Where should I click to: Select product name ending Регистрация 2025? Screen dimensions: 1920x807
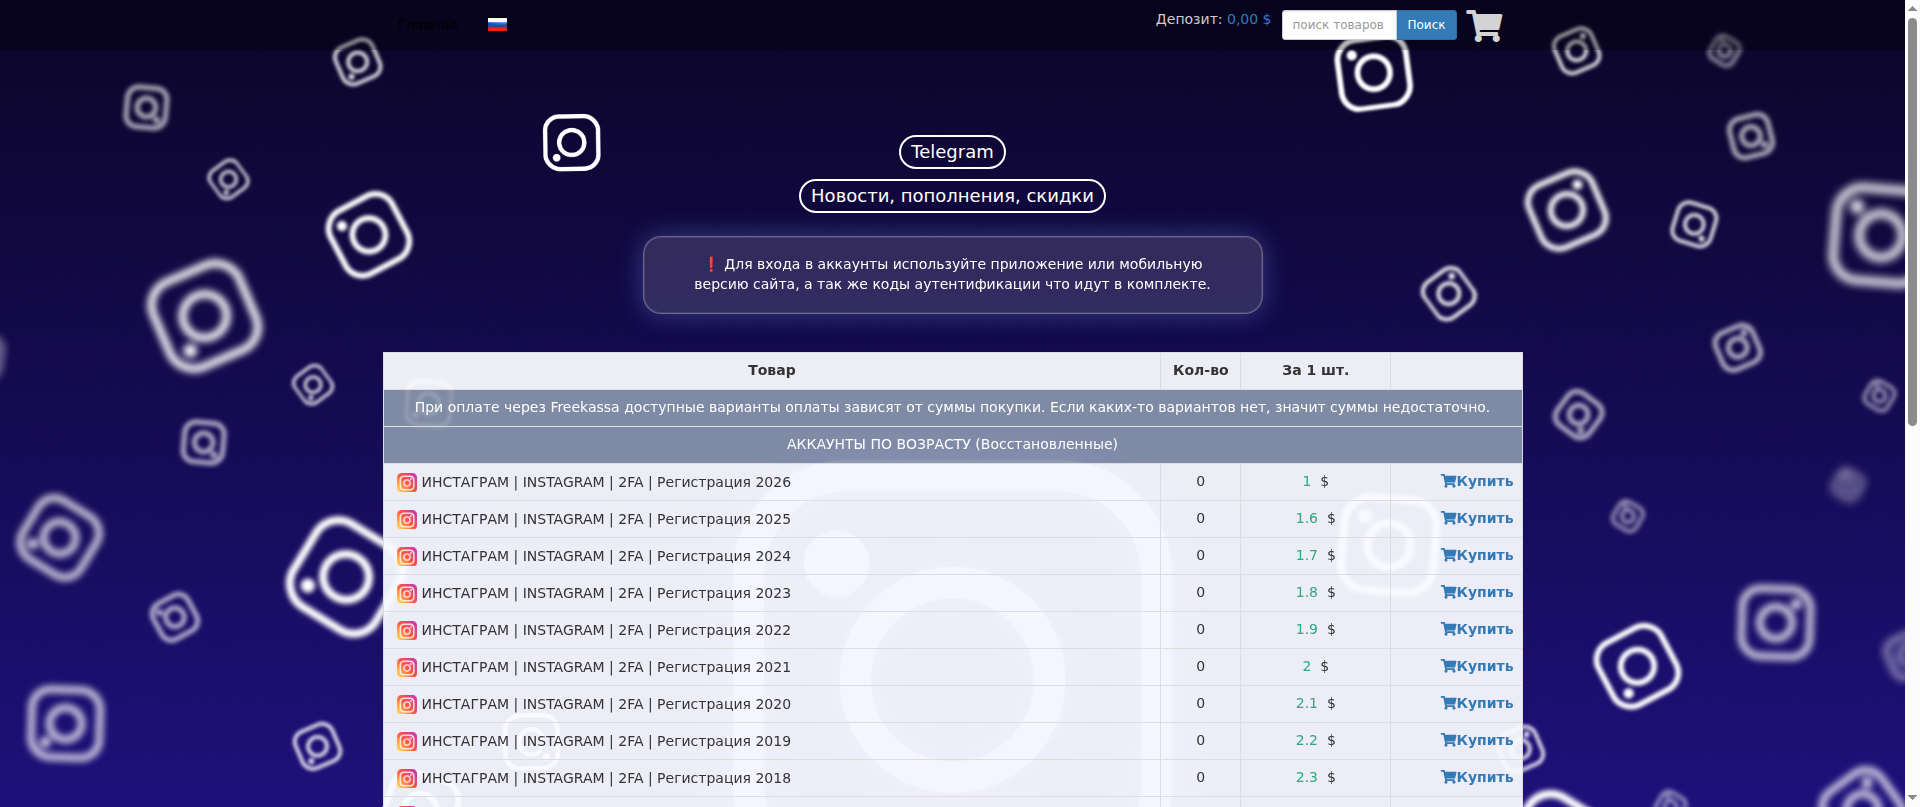click(x=606, y=519)
